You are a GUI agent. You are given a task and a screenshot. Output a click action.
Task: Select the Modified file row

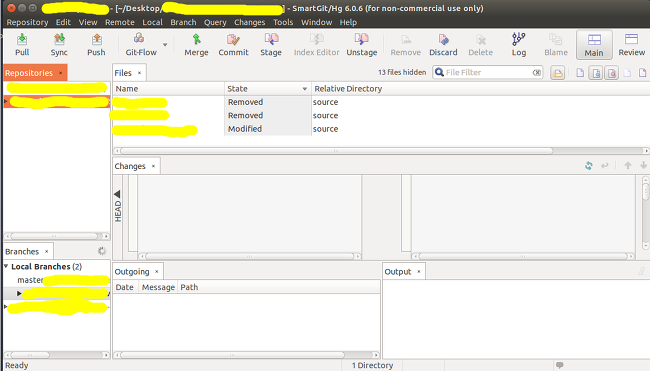point(381,129)
